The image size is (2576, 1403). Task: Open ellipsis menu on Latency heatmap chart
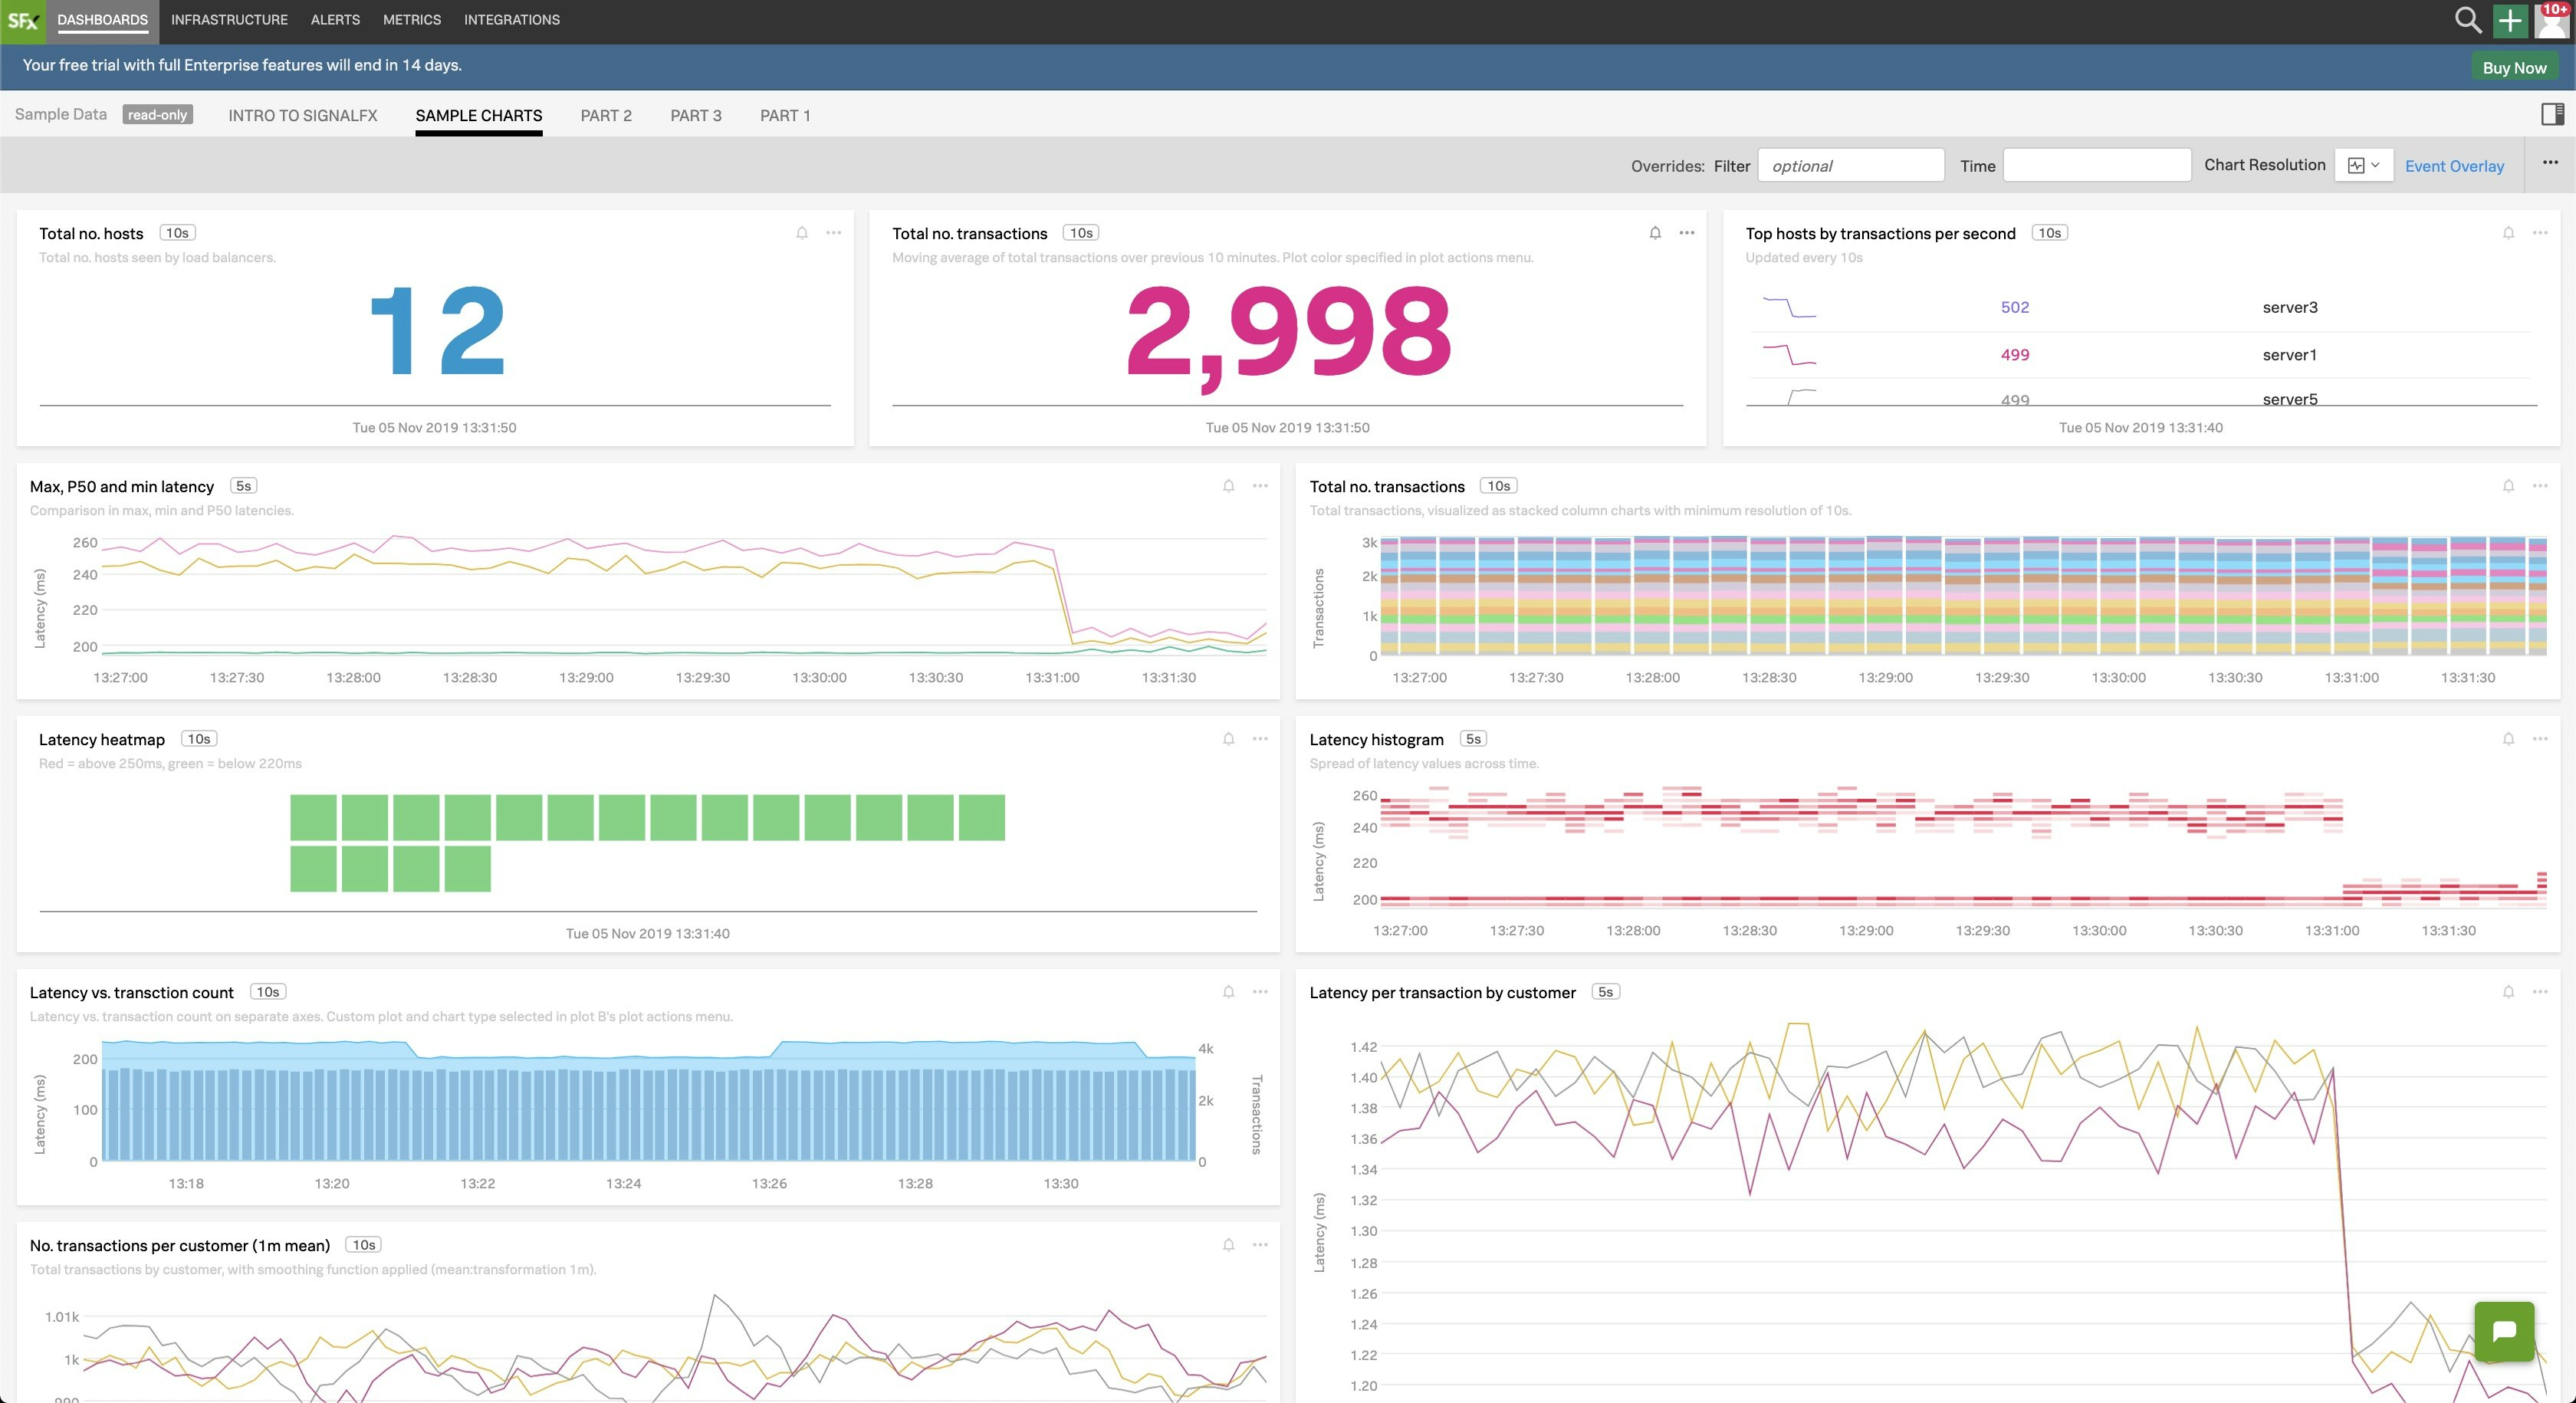[1260, 739]
